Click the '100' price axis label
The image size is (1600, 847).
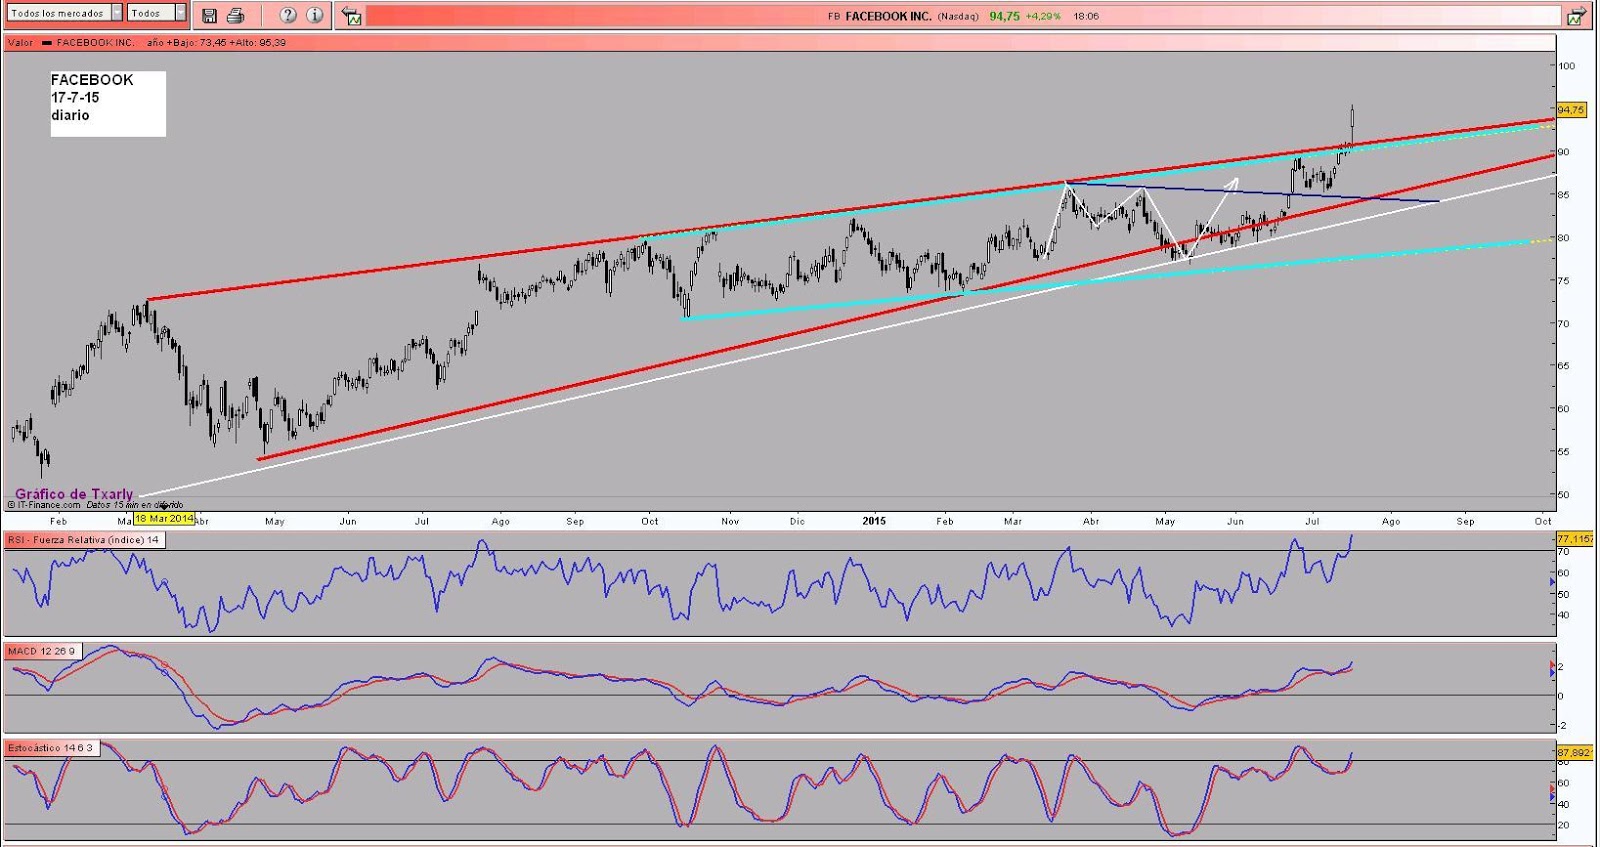[x=1566, y=66]
